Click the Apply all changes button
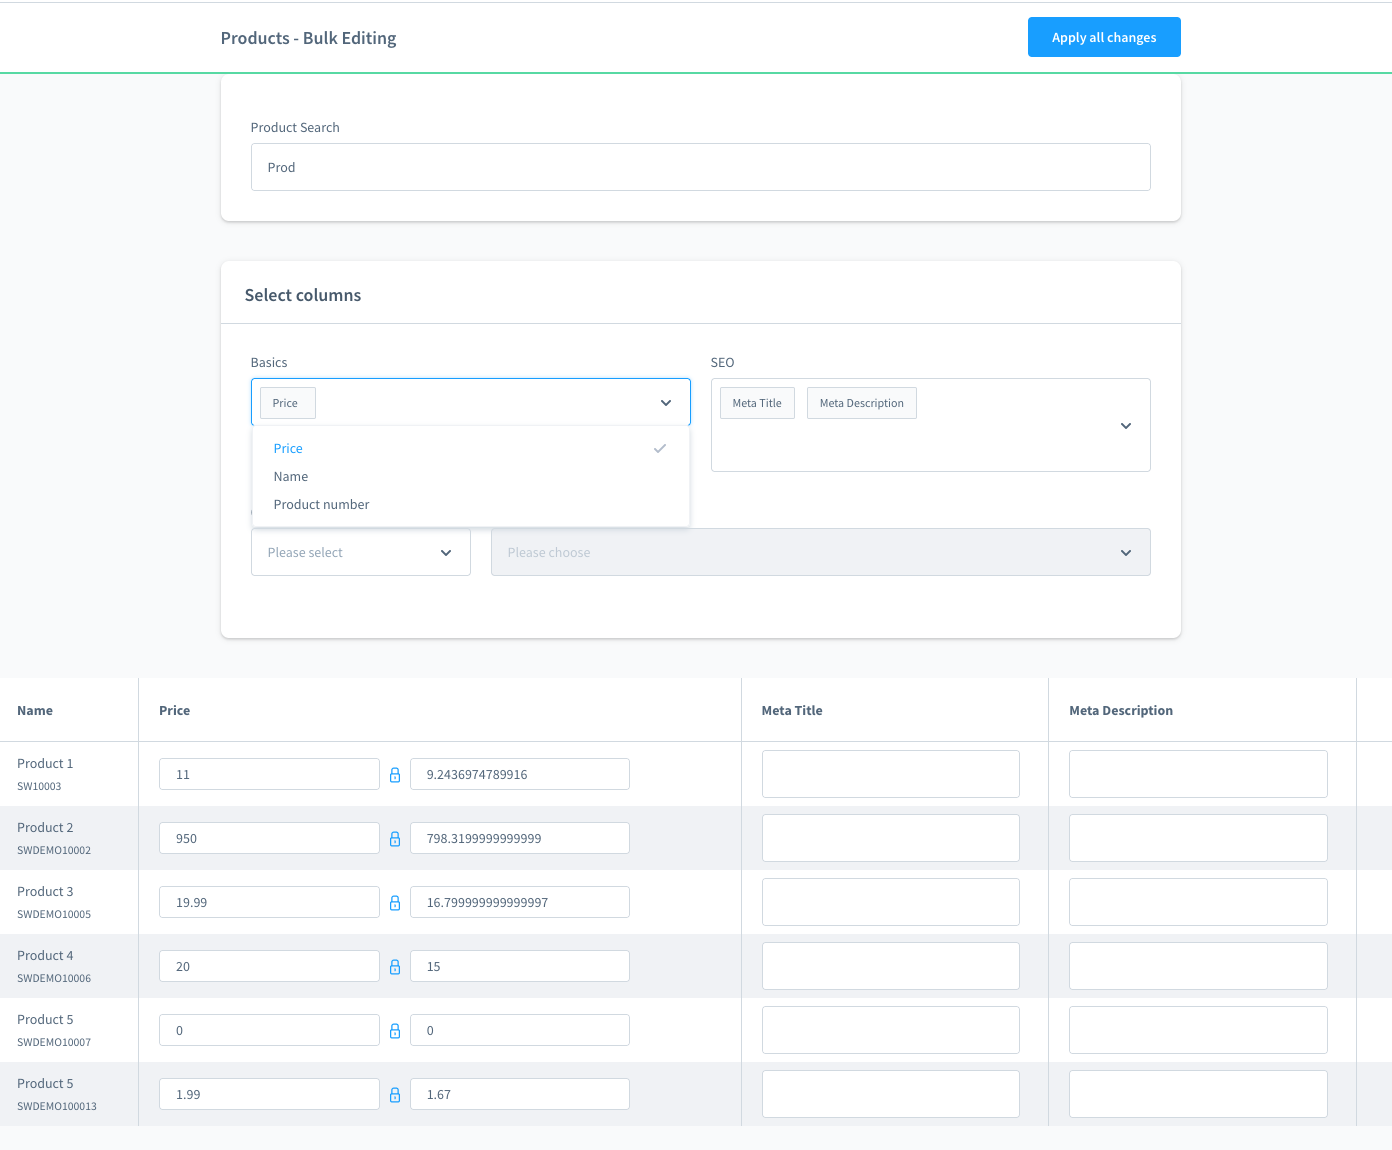The width and height of the screenshot is (1392, 1150). pyautogui.click(x=1103, y=38)
